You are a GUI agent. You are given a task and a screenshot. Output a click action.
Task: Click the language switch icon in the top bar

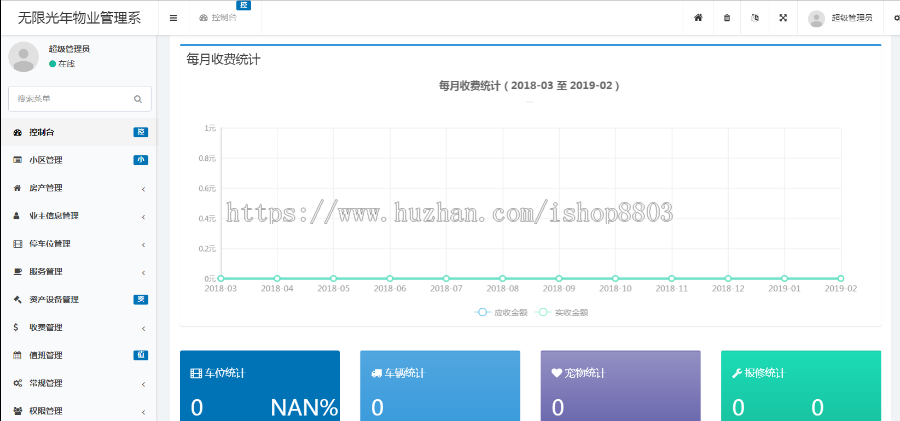pyautogui.click(x=755, y=18)
